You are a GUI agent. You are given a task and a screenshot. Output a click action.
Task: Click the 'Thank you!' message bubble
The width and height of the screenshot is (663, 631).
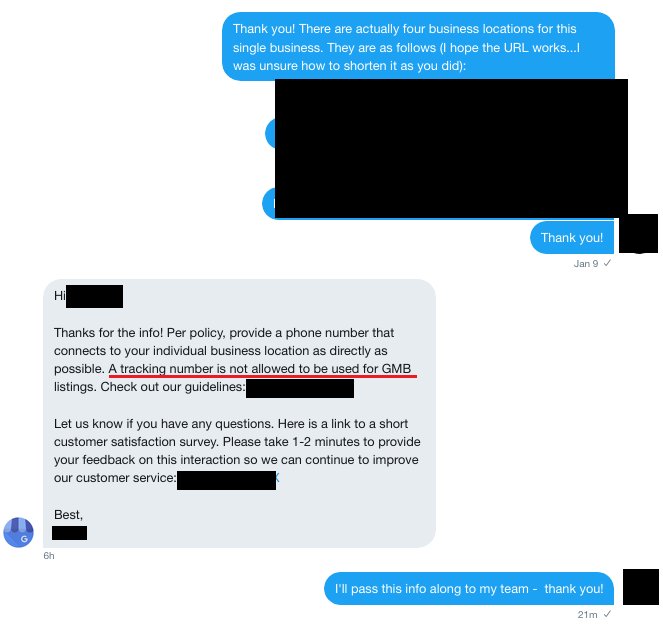click(x=572, y=238)
